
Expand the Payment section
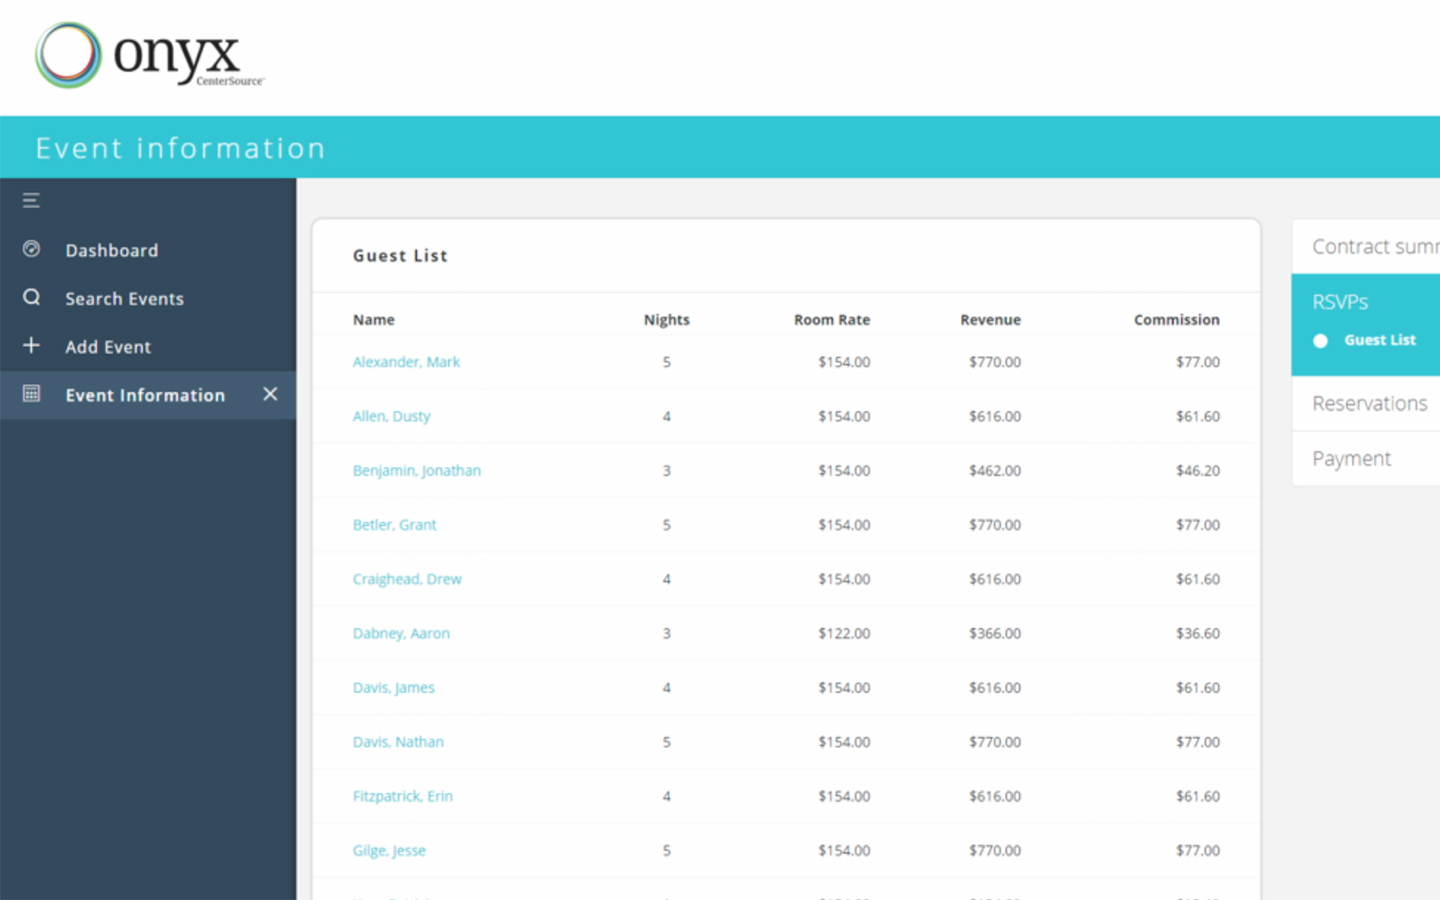pos(1352,458)
